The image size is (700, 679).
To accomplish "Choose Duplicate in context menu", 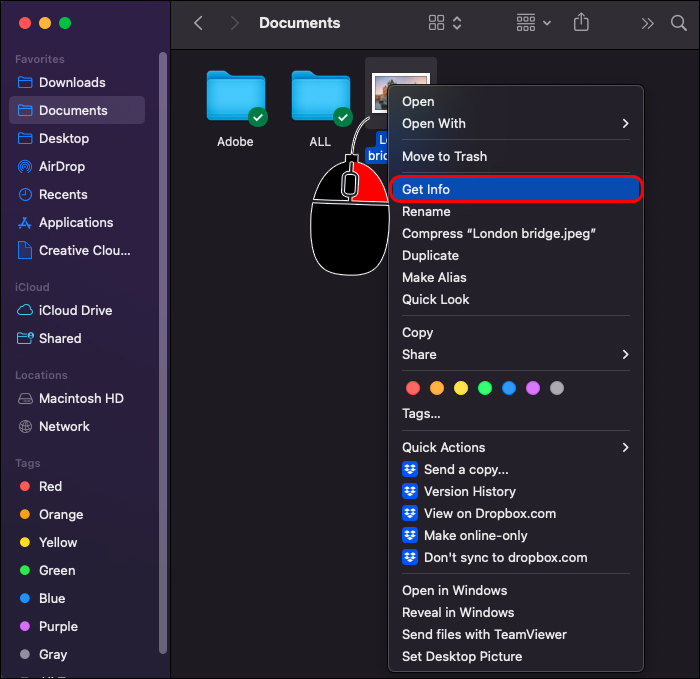I will (516, 255).
